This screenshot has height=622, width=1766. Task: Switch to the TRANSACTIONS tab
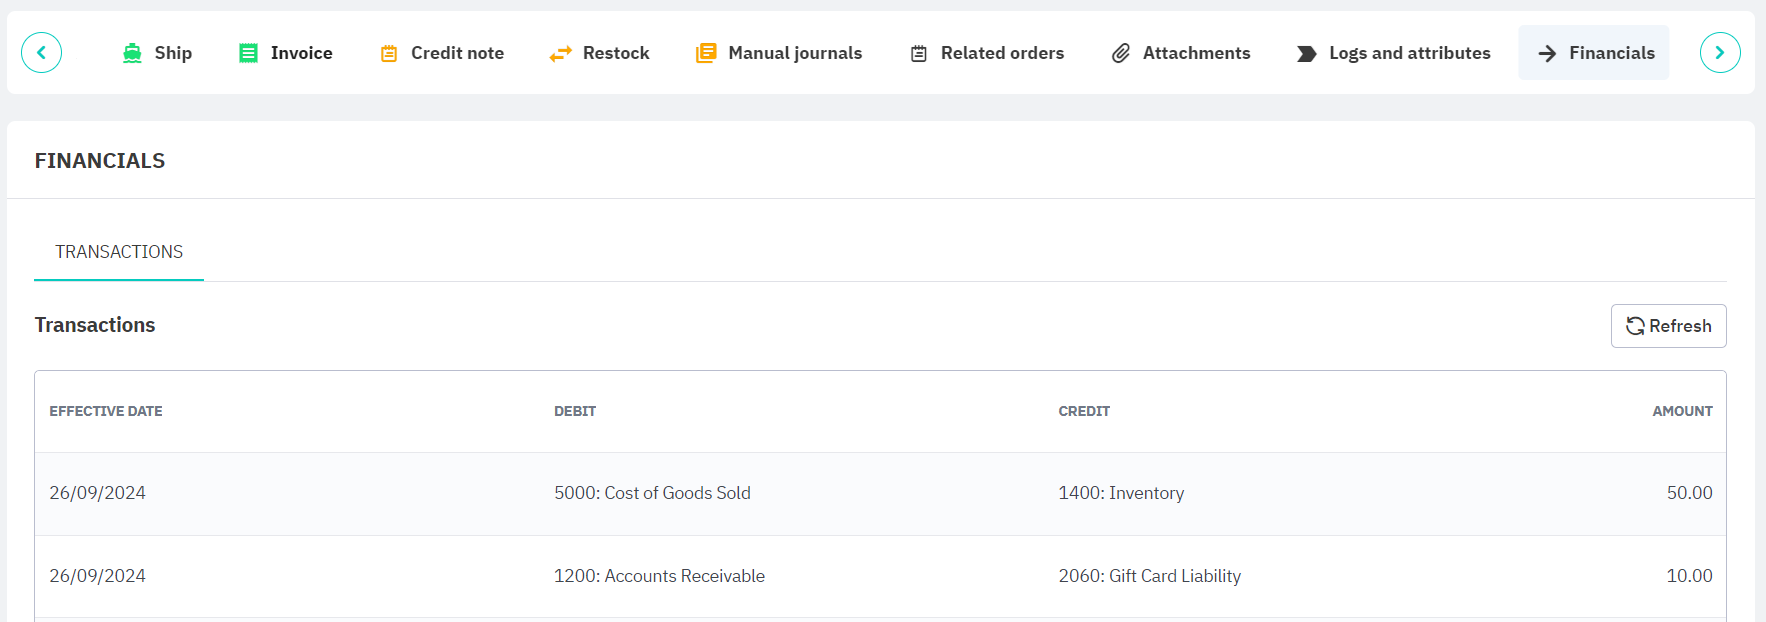point(119,252)
